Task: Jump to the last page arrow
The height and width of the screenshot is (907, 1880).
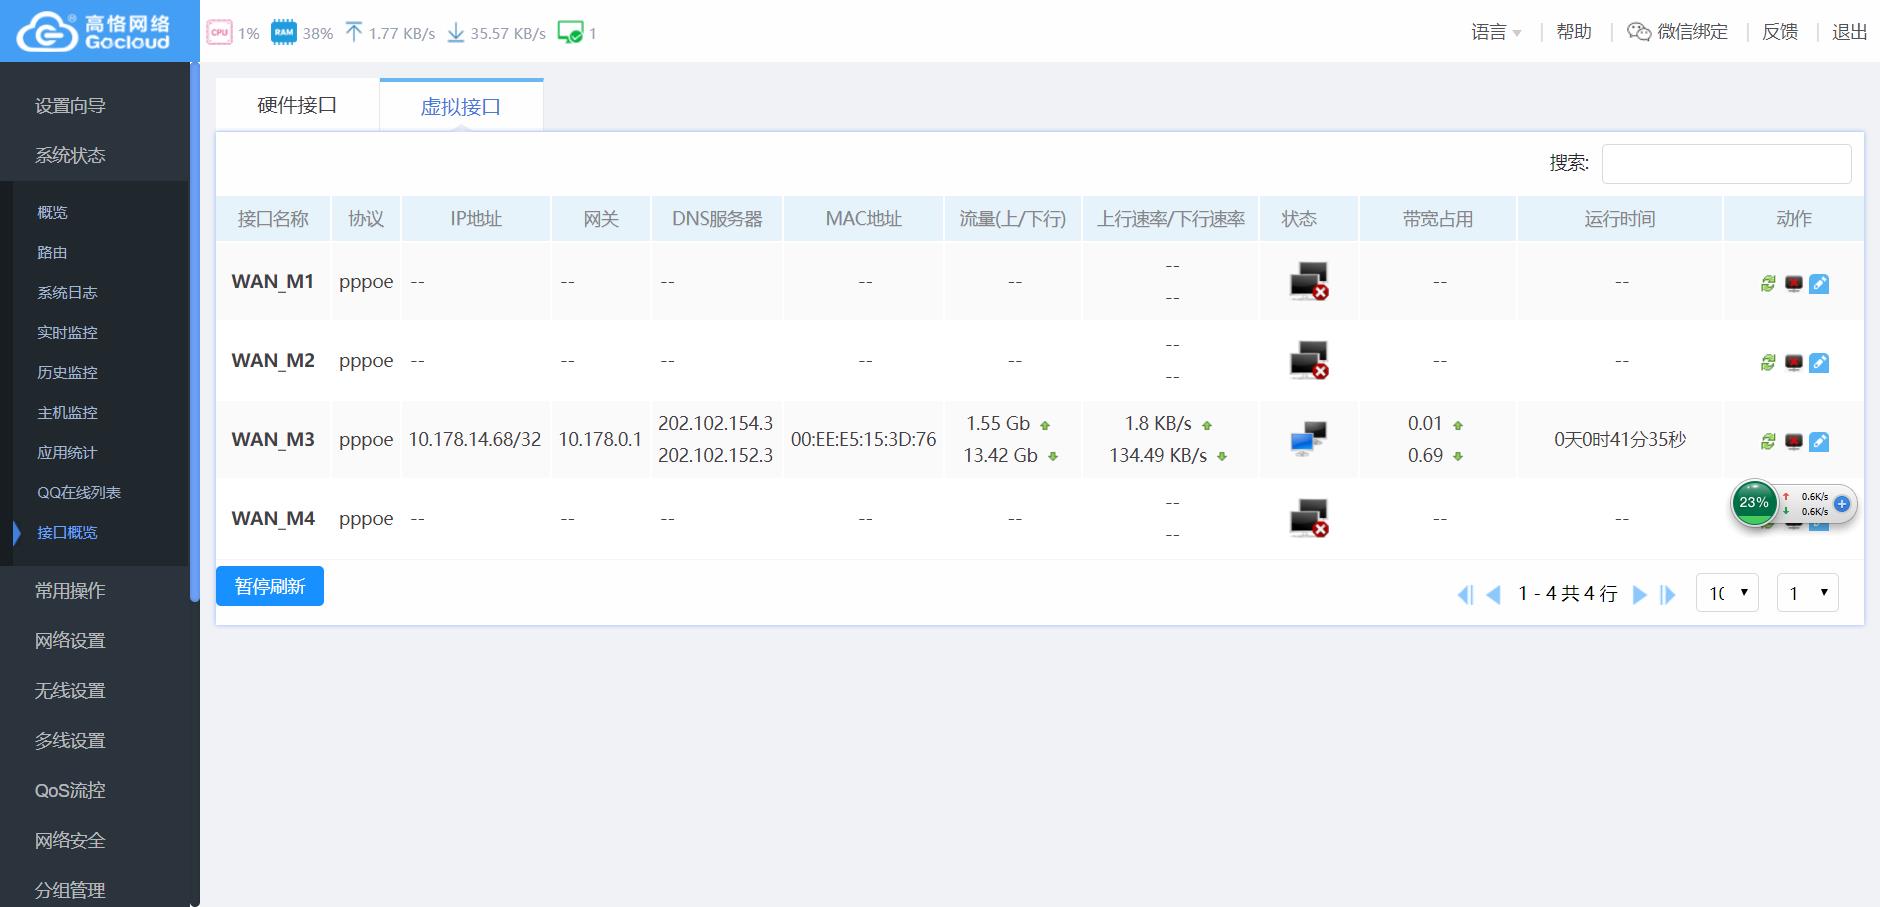Action: tap(1667, 595)
